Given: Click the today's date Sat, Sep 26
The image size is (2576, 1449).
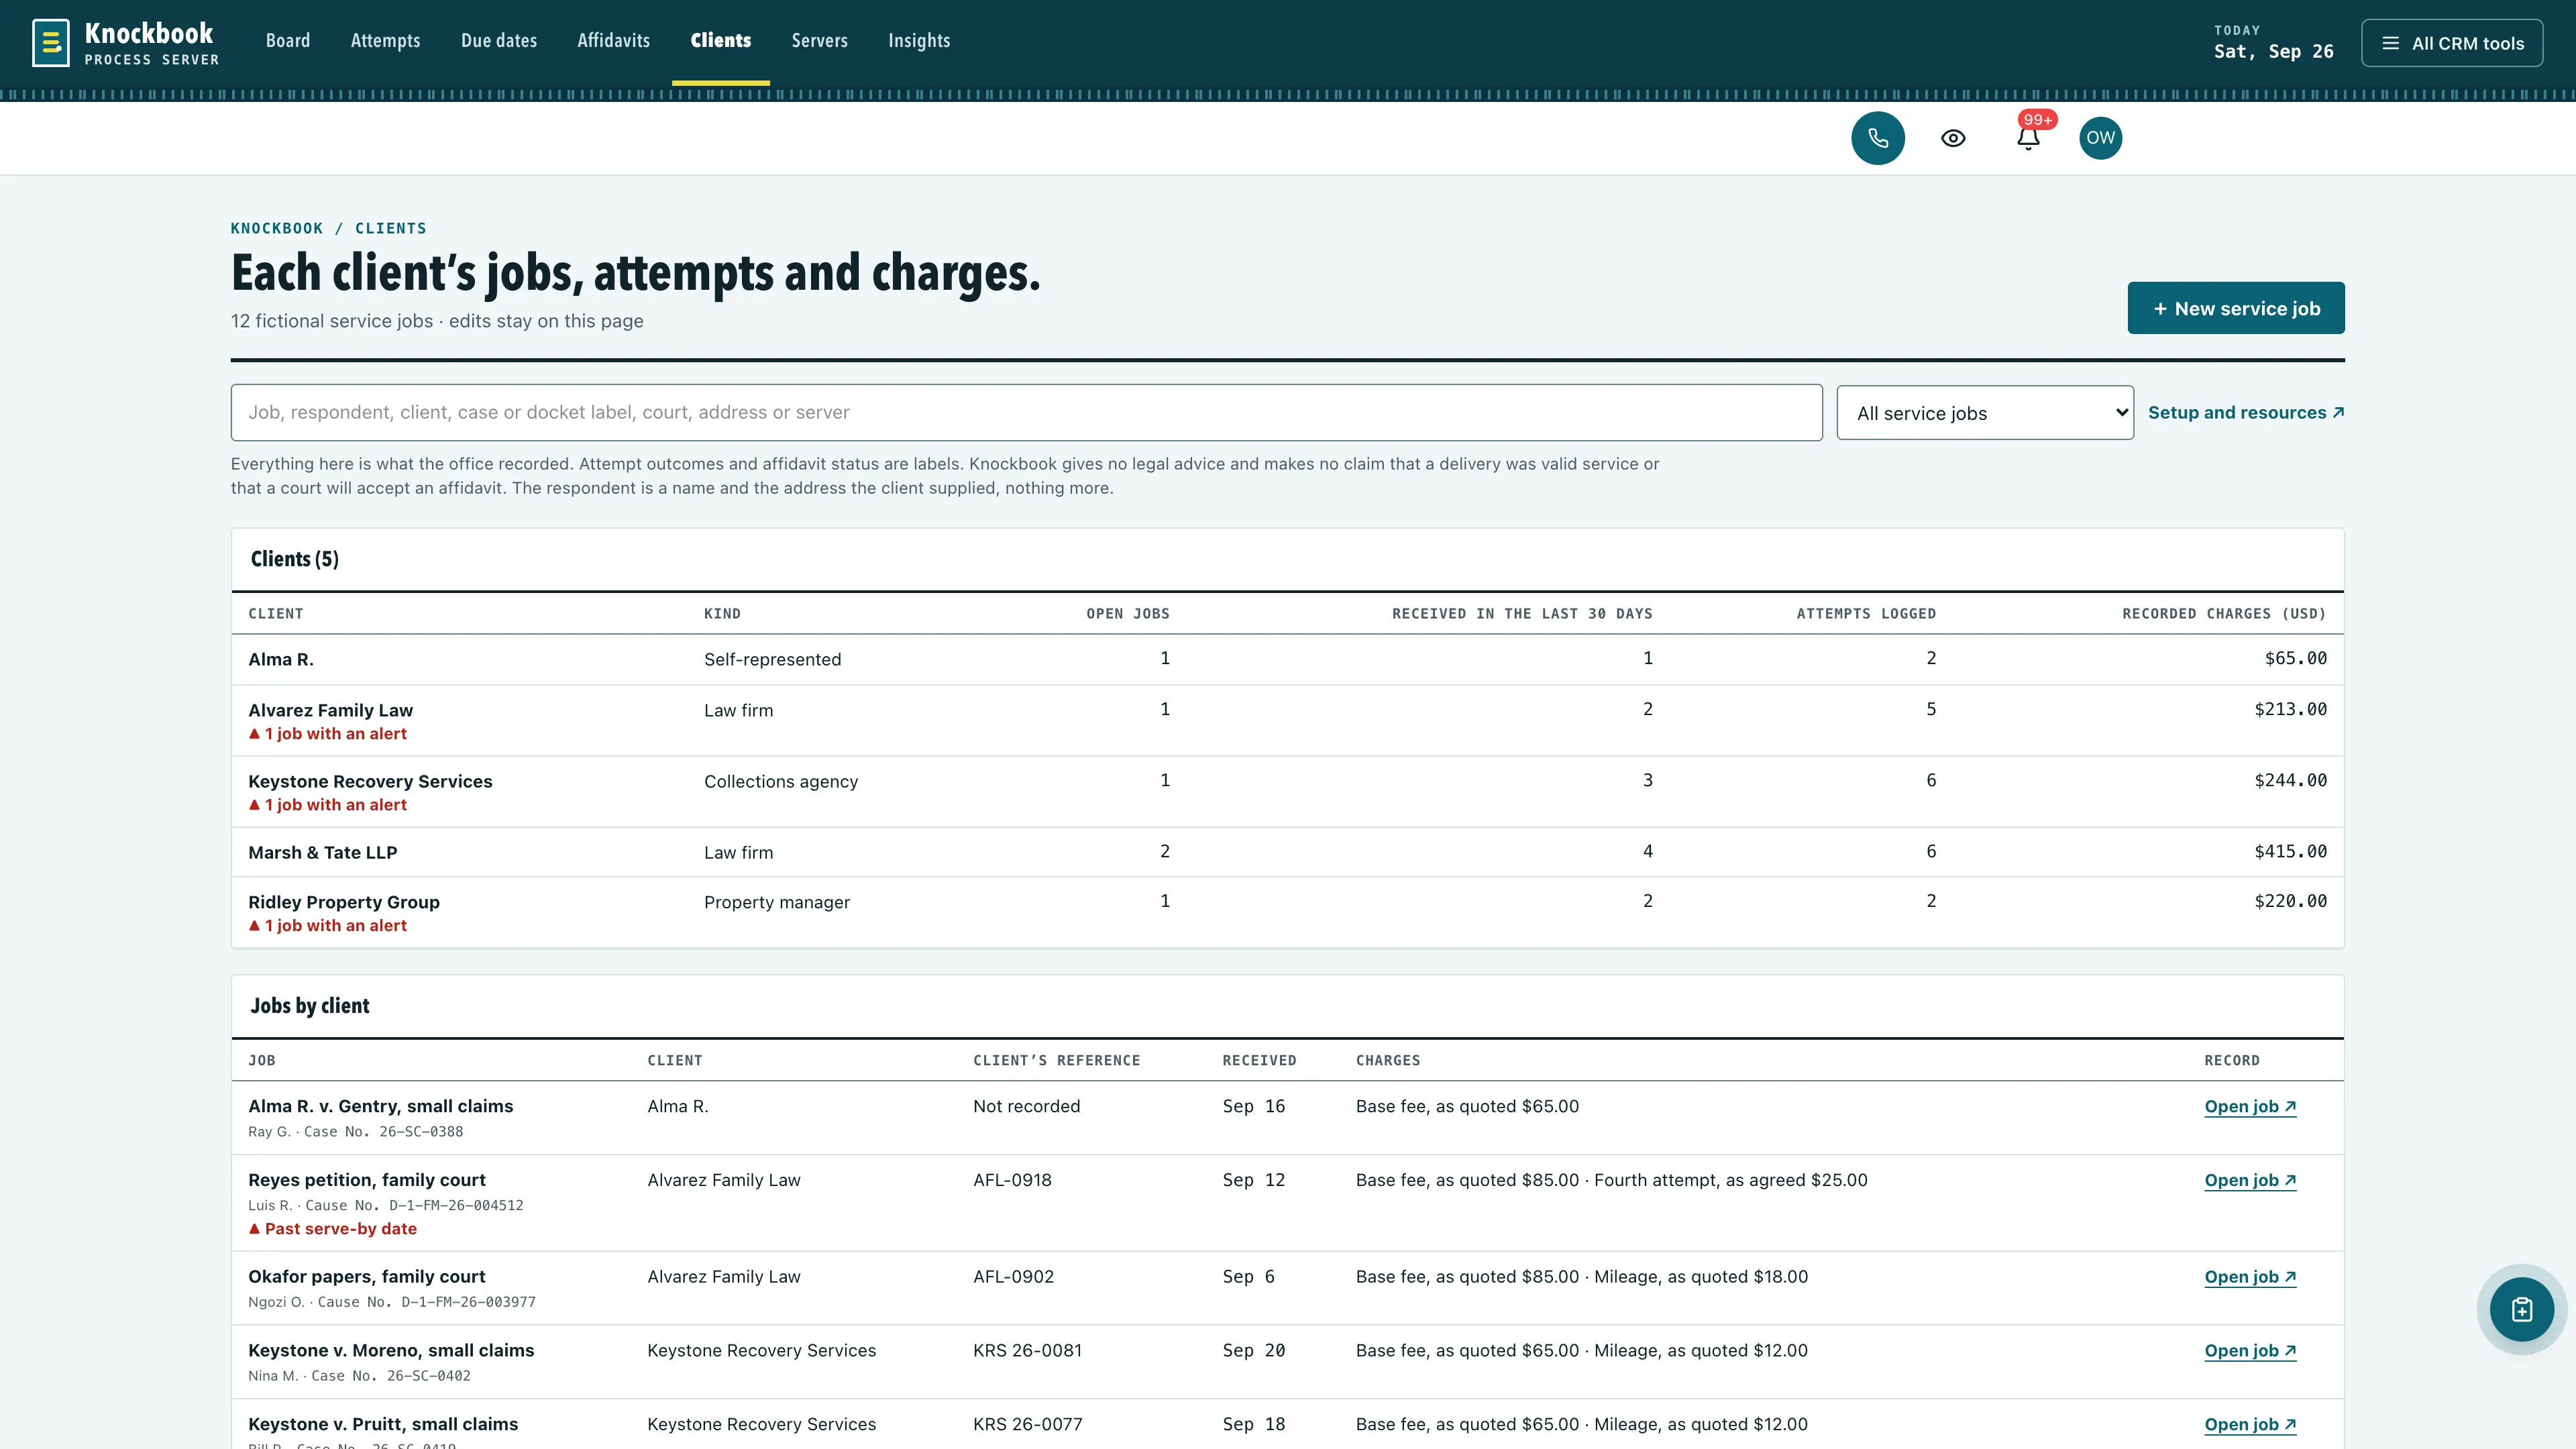Looking at the screenshot, I should [x=2273, y=51].
